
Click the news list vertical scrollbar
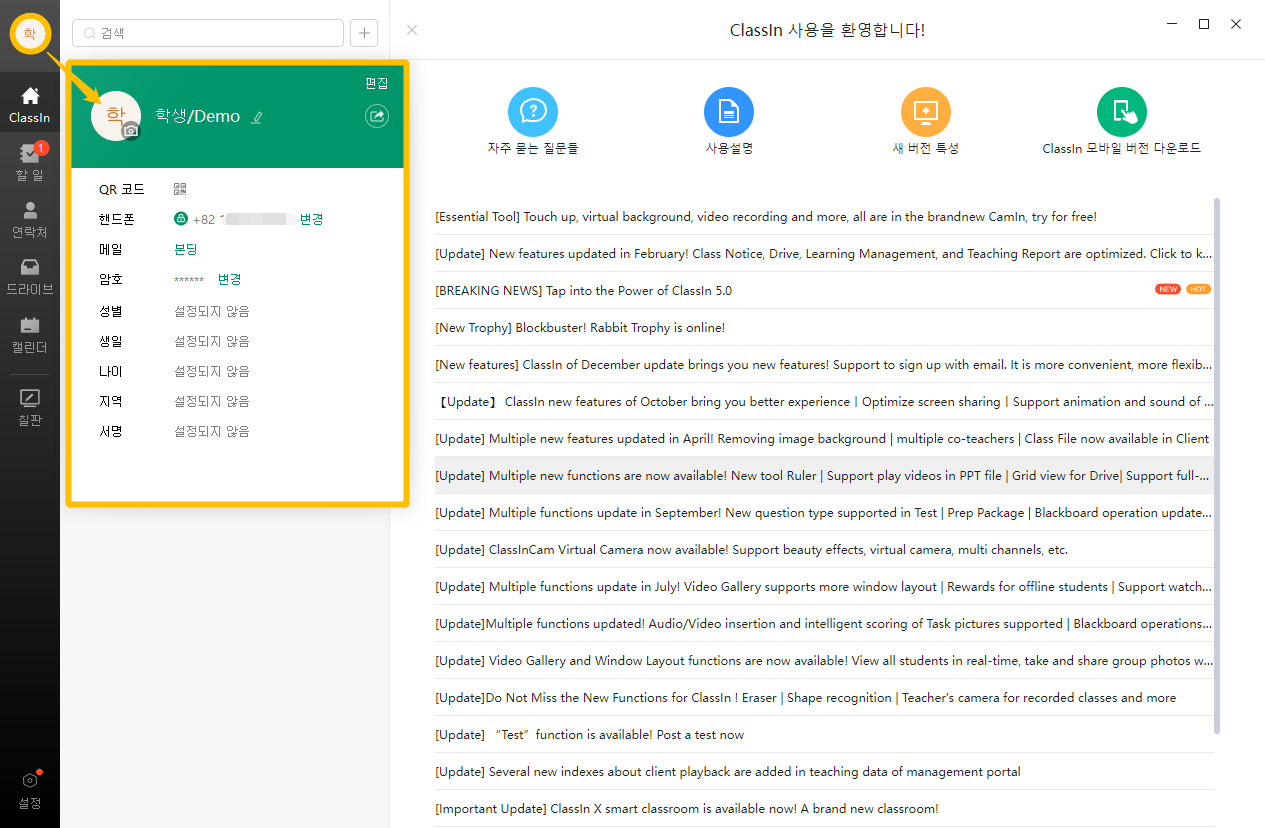1217,466
